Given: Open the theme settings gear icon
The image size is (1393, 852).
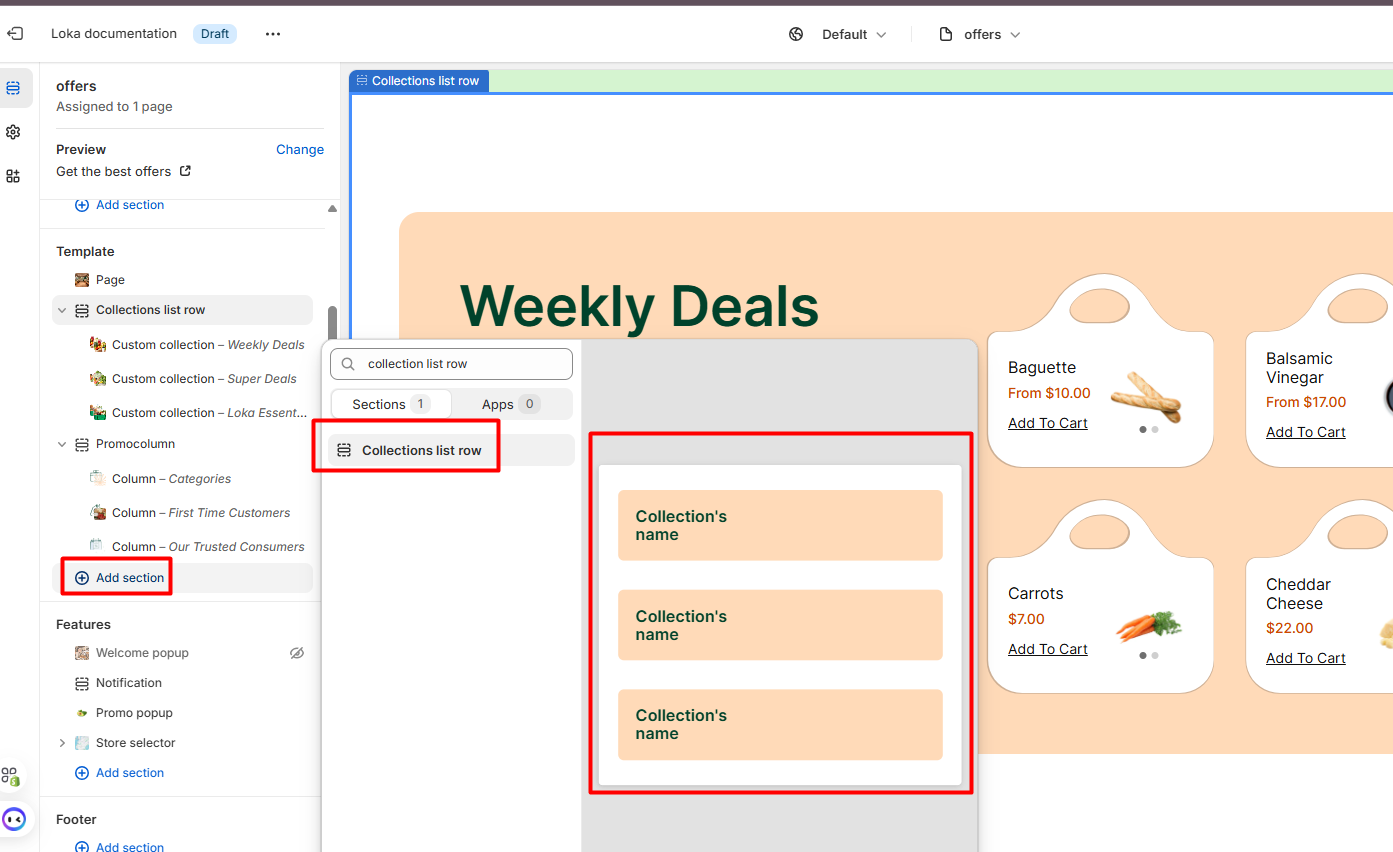Looking at the screenshot, I should [13, 132].
